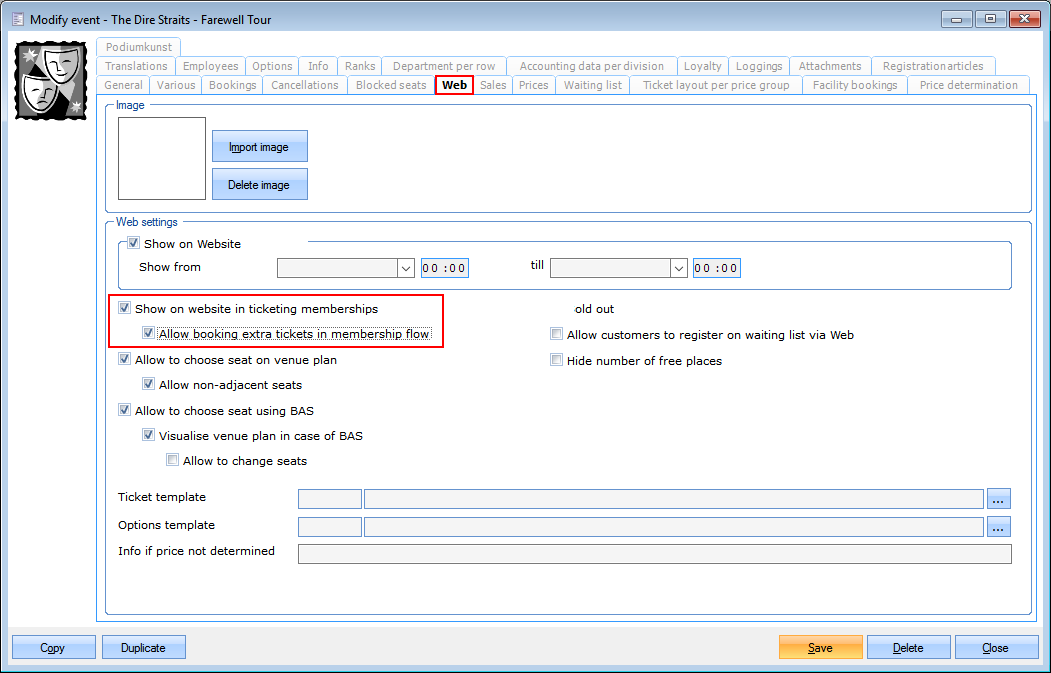Screen dimensions: 1051x673
Task: Click Info if price not determined field
Action: click(654, 554)
